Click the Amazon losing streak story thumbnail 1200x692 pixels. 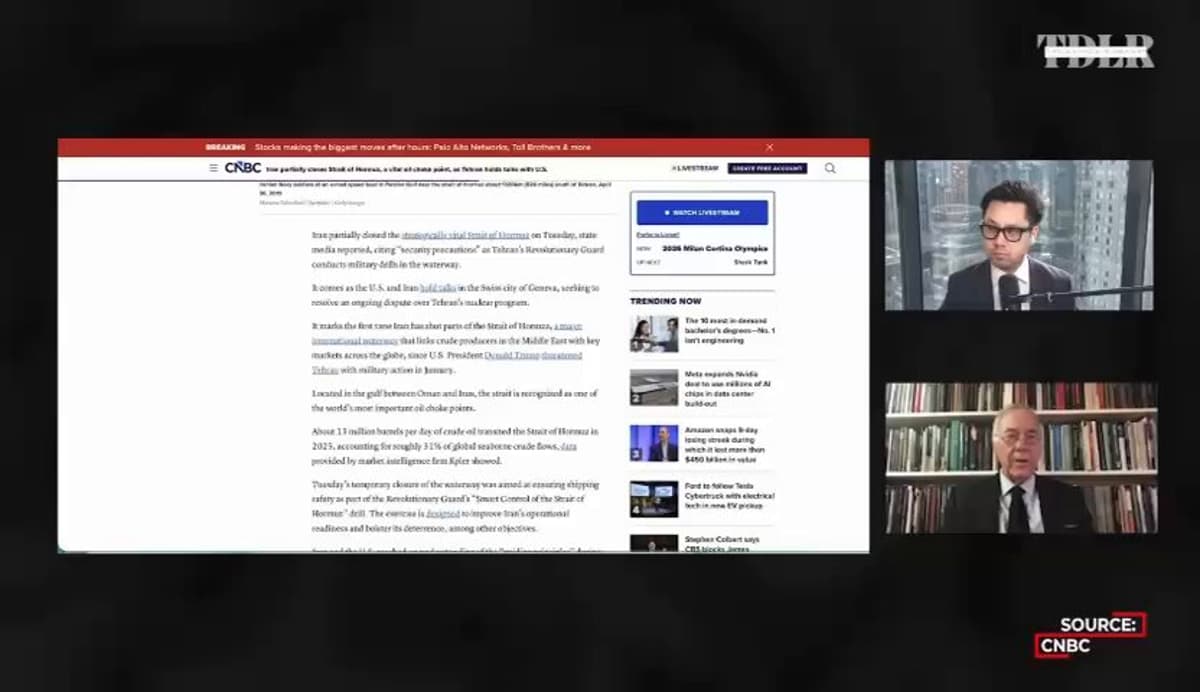(x=654, y=443)
